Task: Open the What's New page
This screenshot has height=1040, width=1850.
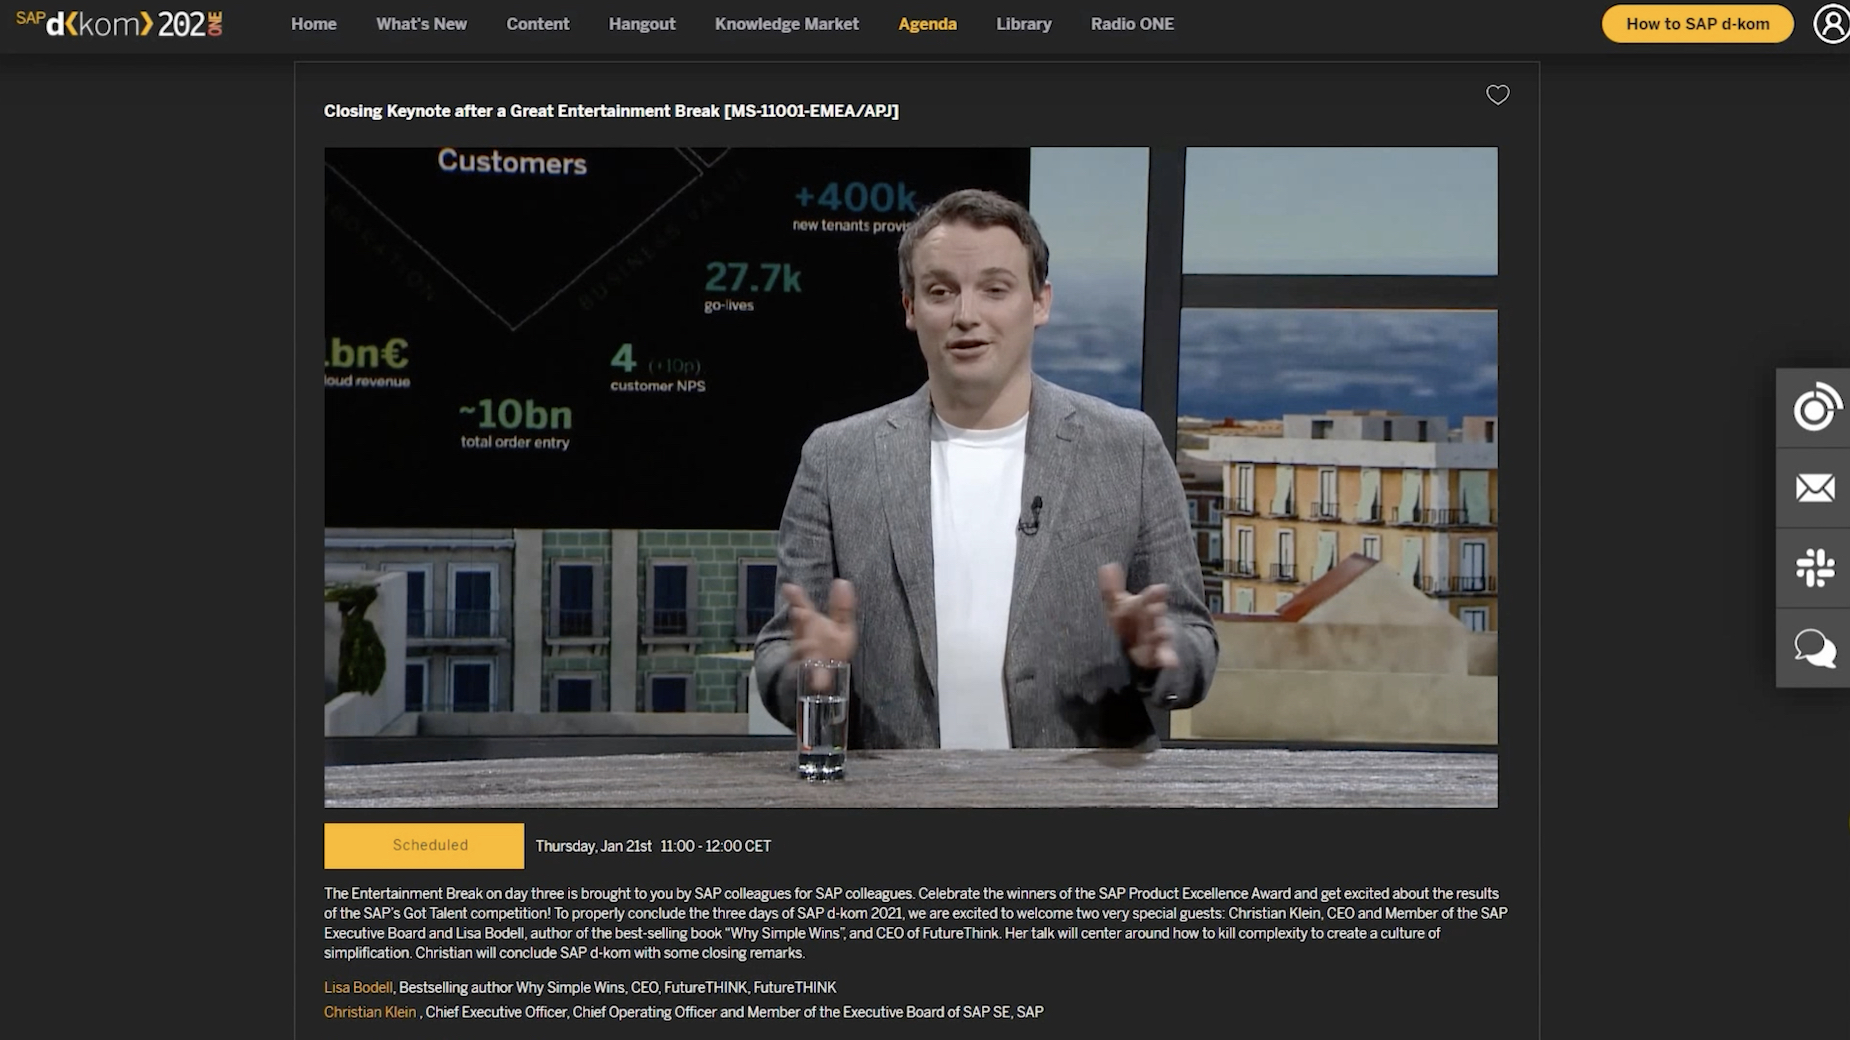Action: click(x=421, y=24)
